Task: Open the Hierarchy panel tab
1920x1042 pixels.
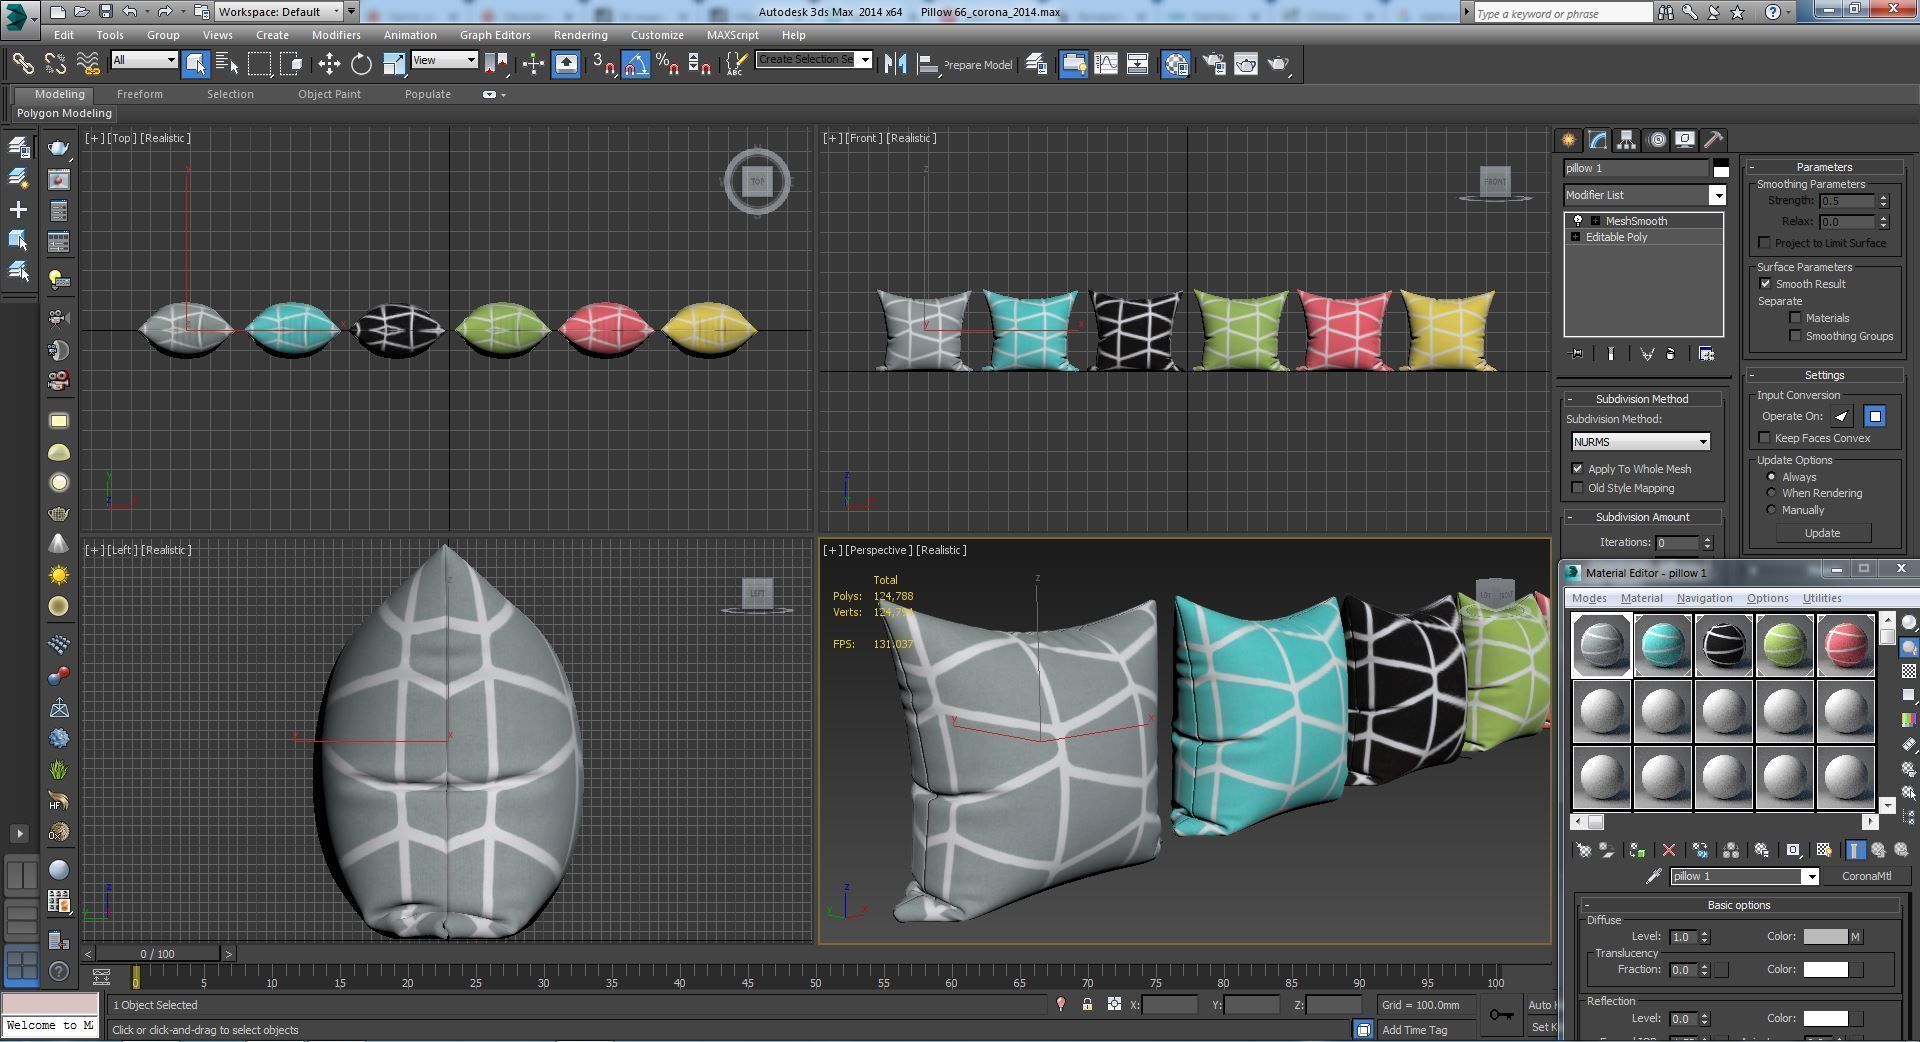Action: [1627, 140]
